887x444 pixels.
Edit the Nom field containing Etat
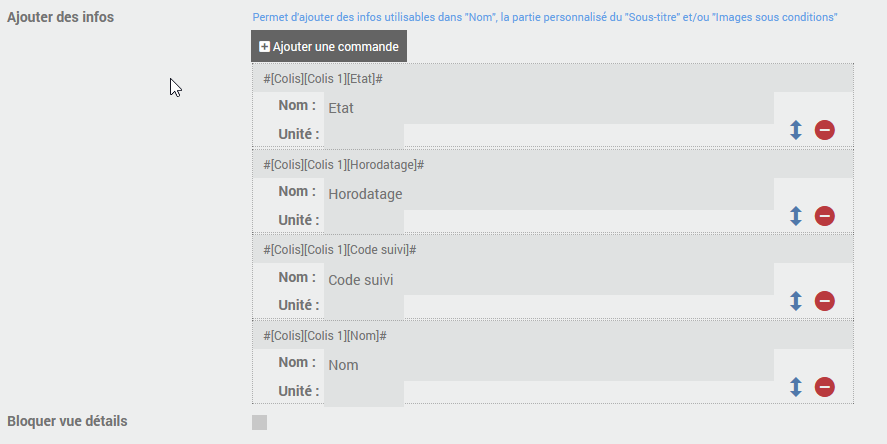548,108
